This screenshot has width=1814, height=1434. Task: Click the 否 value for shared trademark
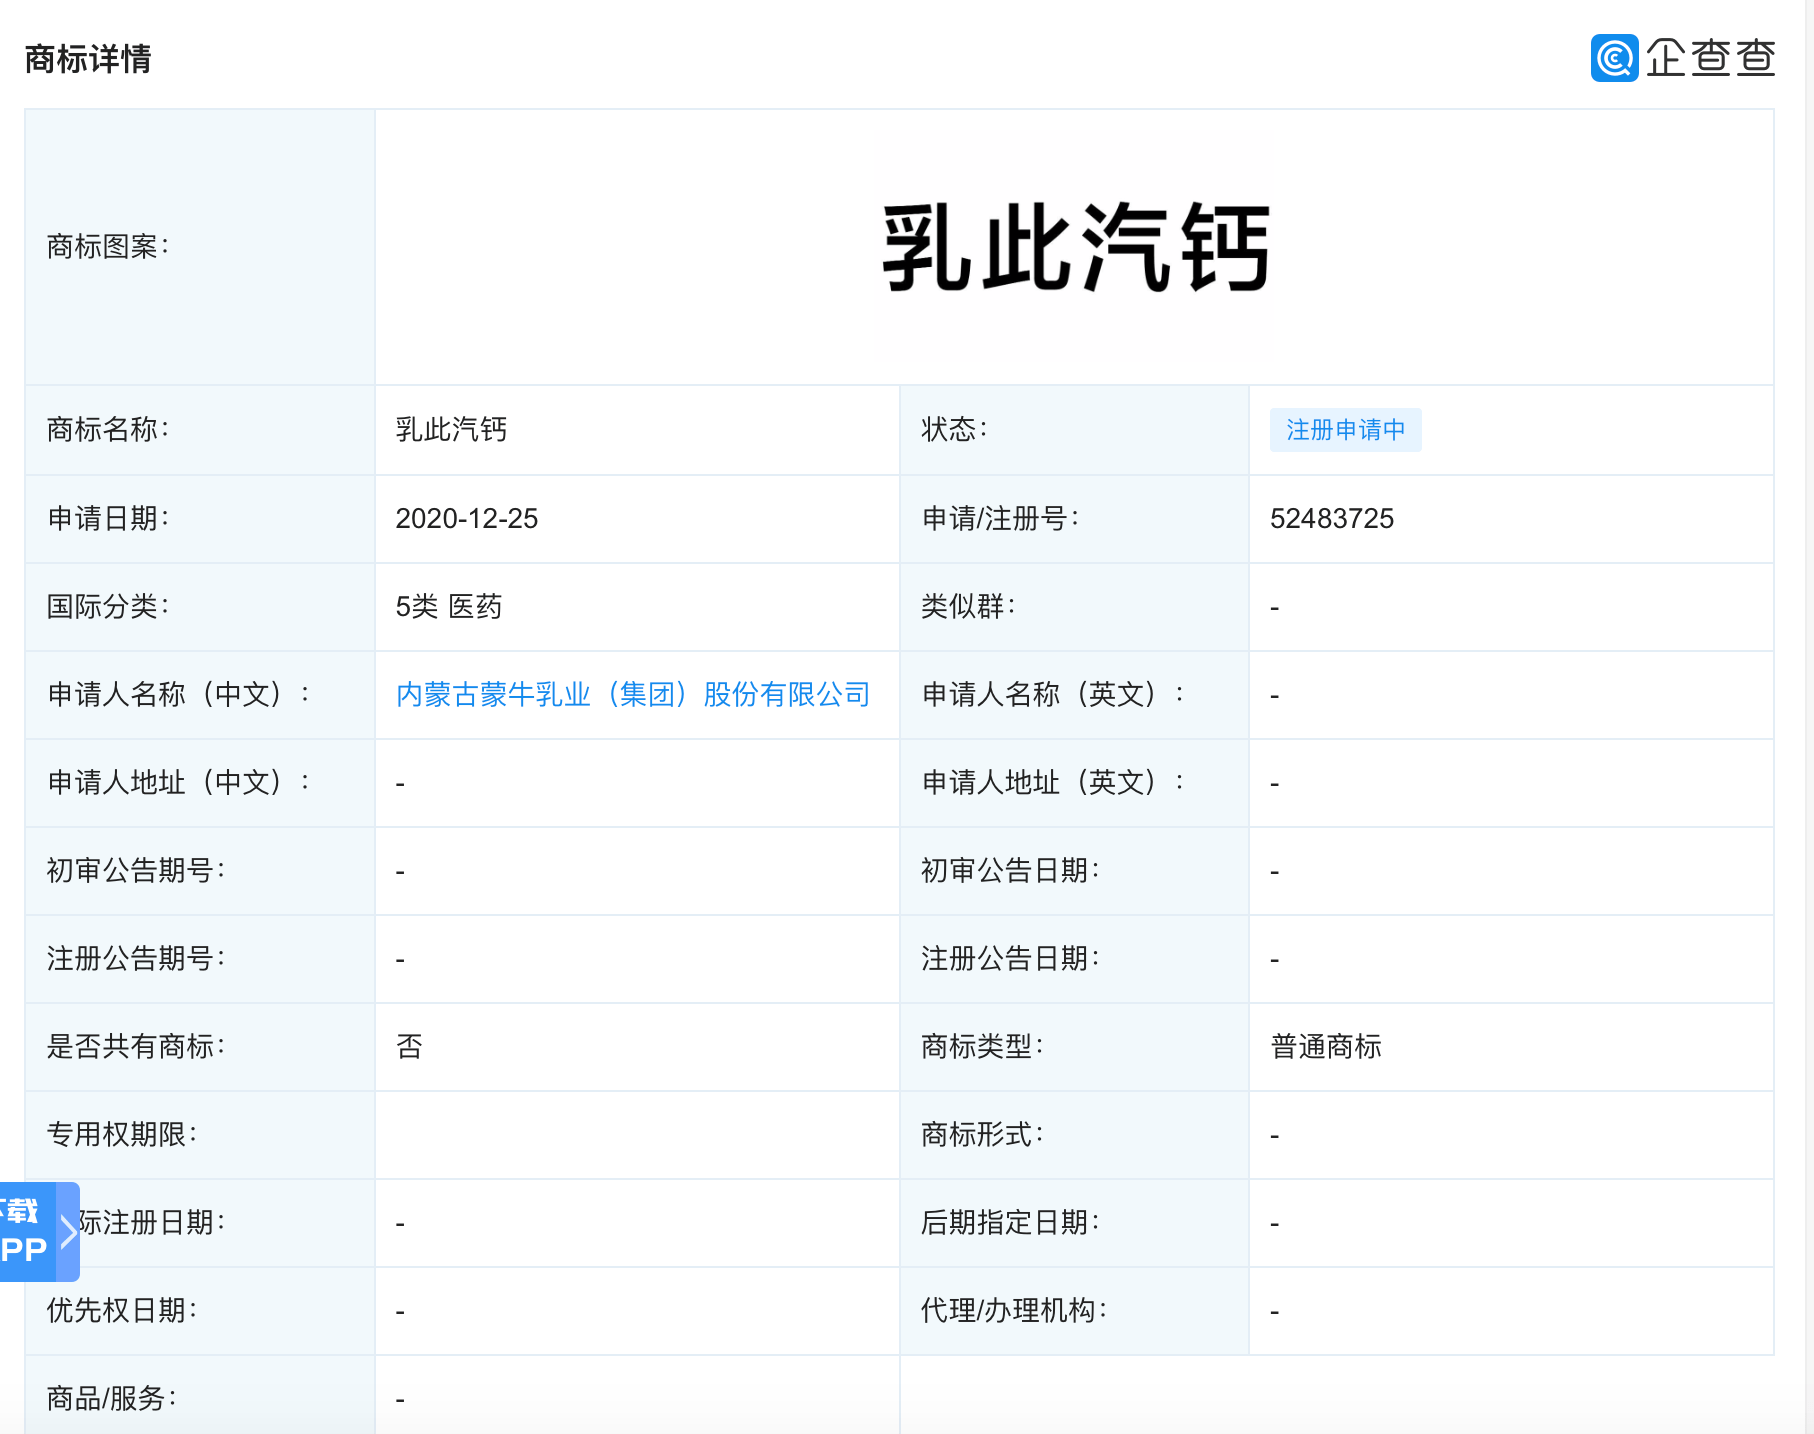coord(410,1046)
